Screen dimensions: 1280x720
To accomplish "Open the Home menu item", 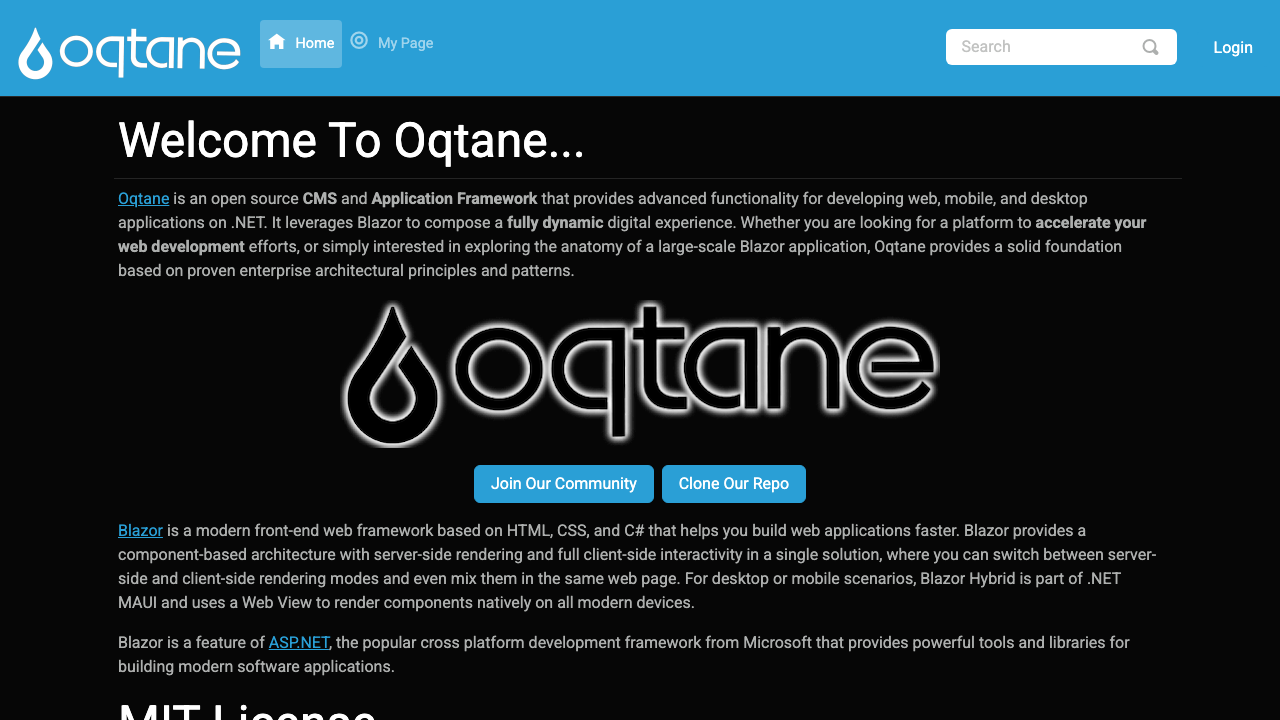I will click(301, 44).
